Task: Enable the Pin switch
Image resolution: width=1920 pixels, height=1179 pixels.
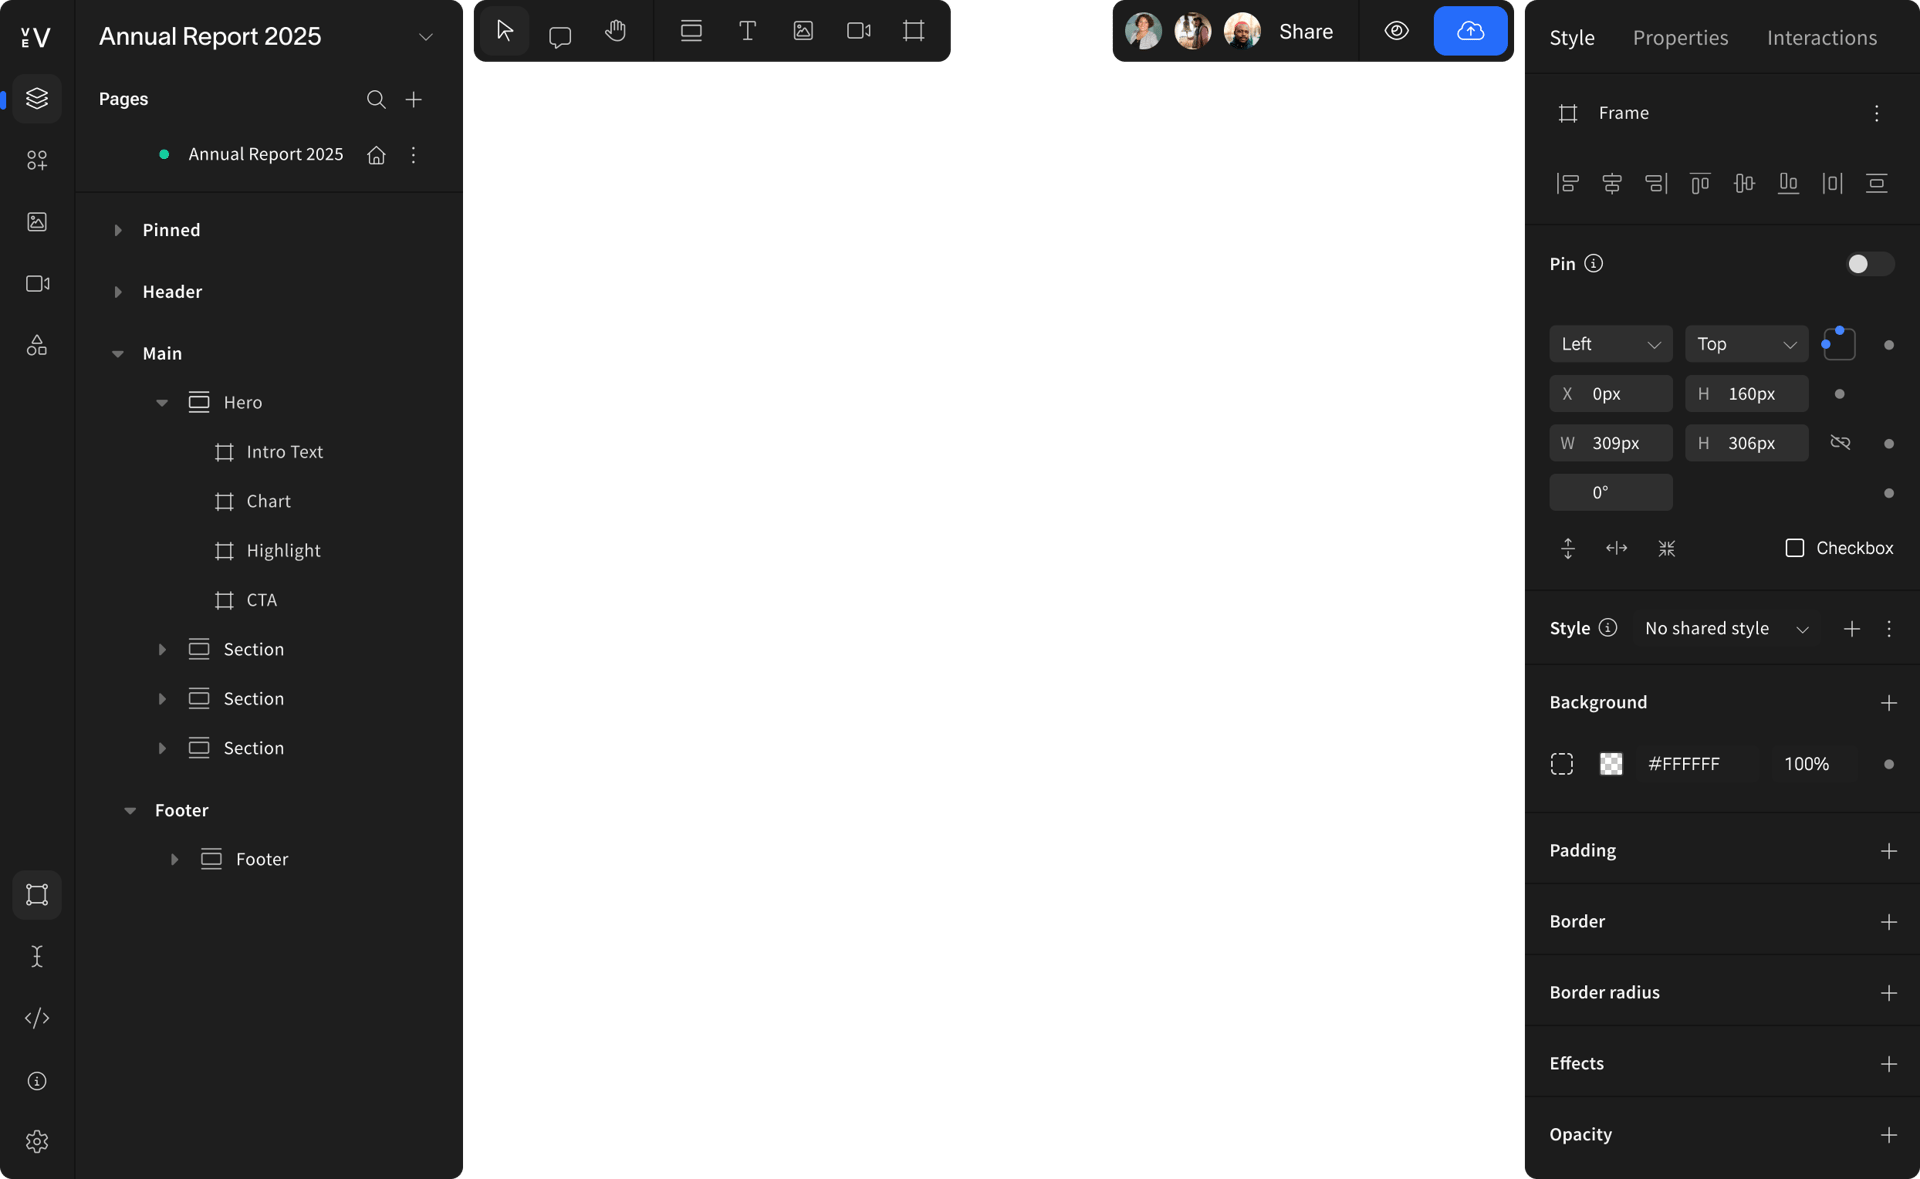Action: [1868, 263]
